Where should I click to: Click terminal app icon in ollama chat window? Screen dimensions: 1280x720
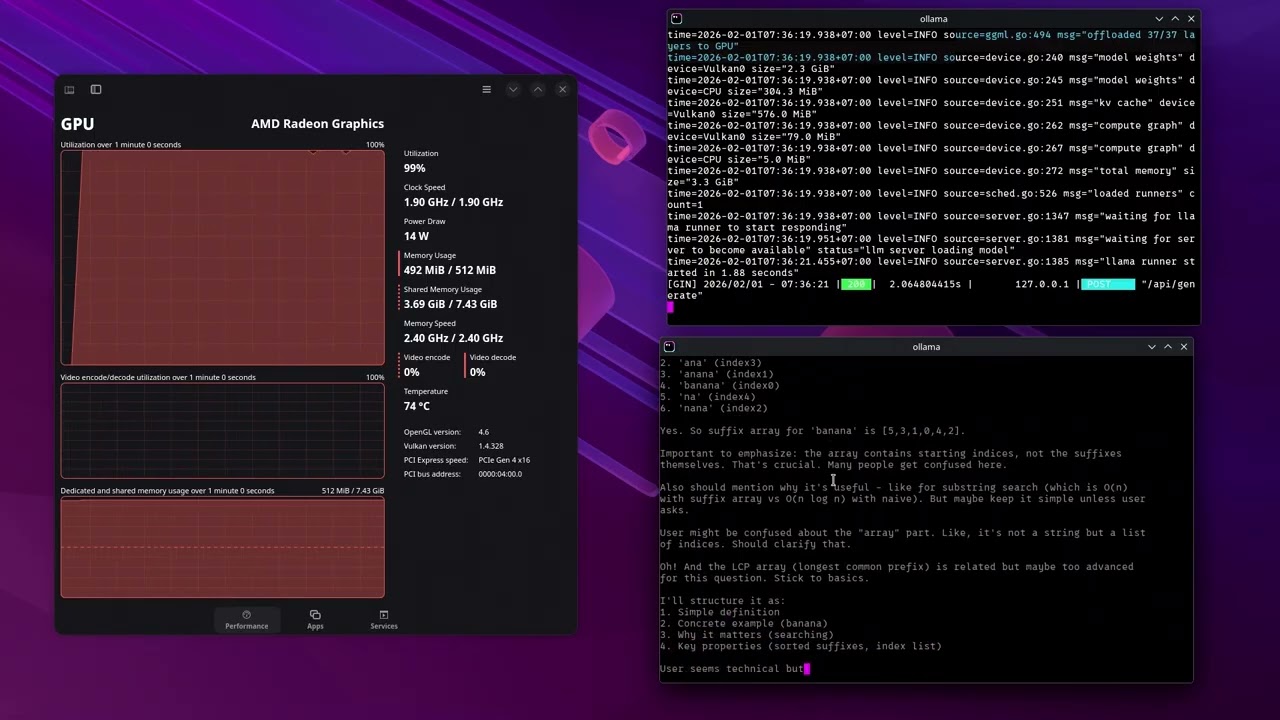coord(669,347)
